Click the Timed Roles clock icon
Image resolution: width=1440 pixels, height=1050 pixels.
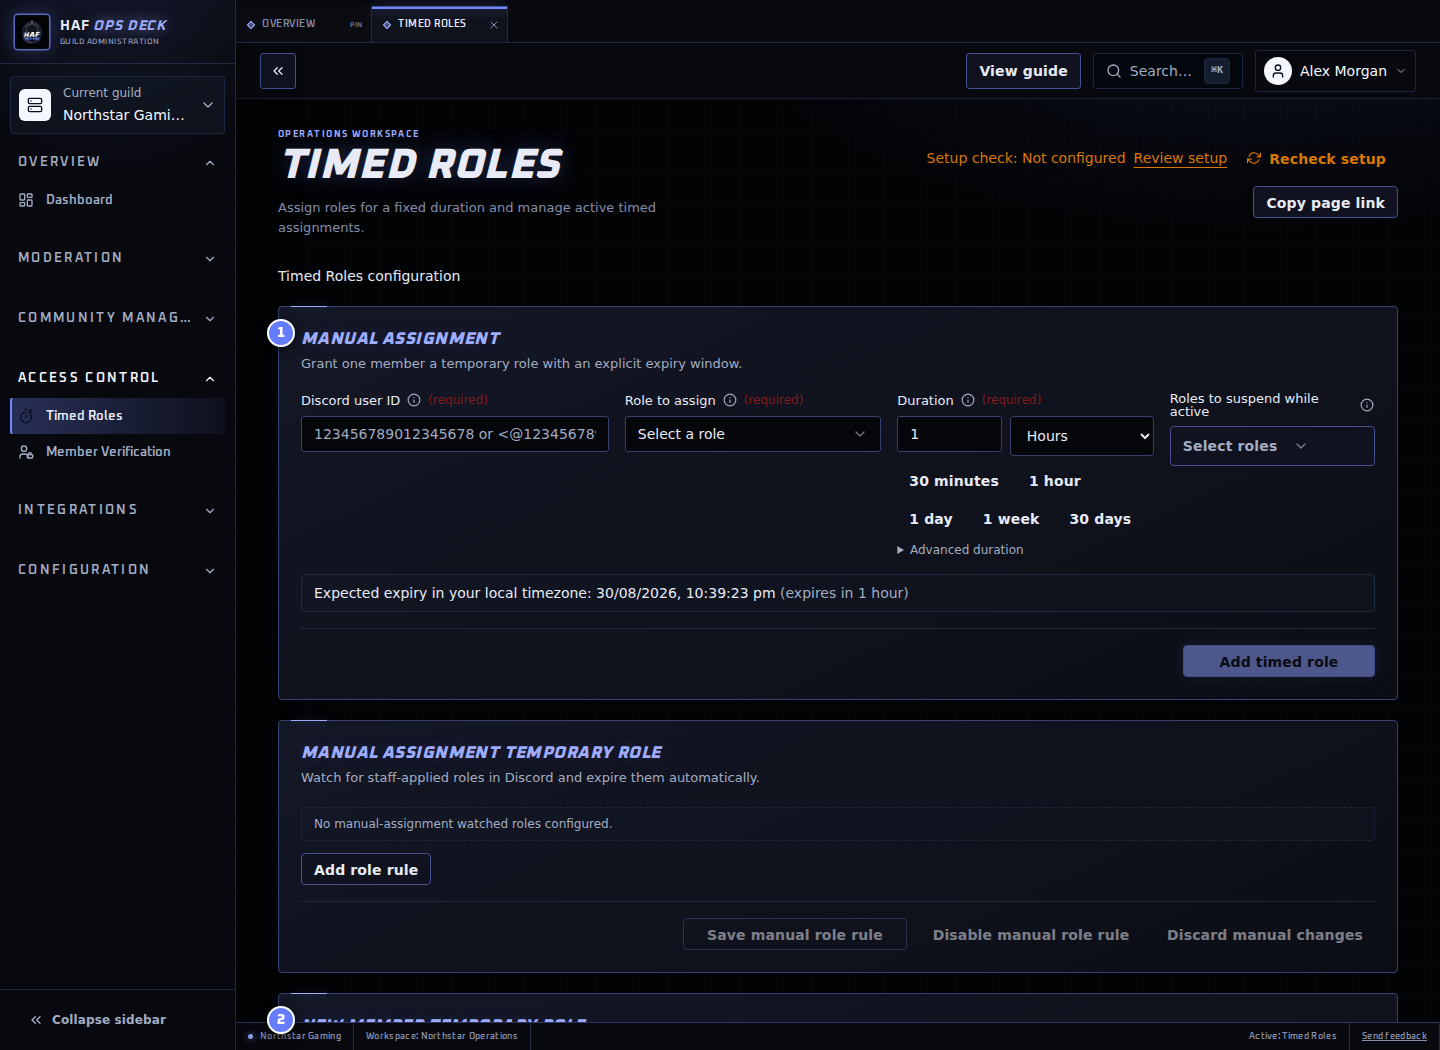point(26,416)
